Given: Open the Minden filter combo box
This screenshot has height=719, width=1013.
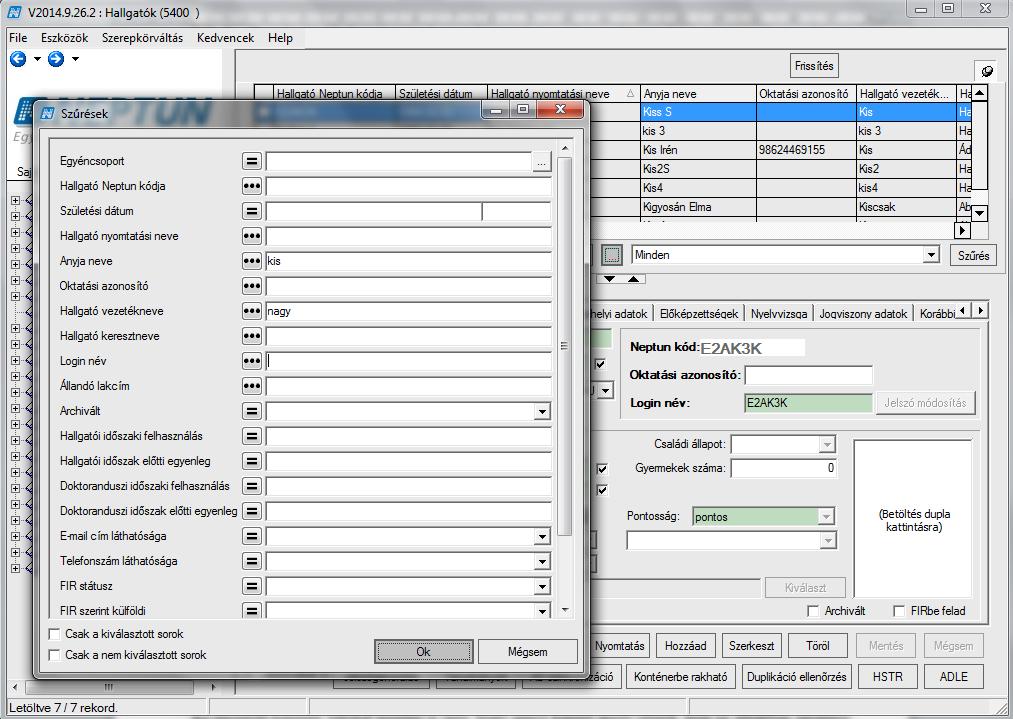Looking at the screenshot, I should 931,255.
